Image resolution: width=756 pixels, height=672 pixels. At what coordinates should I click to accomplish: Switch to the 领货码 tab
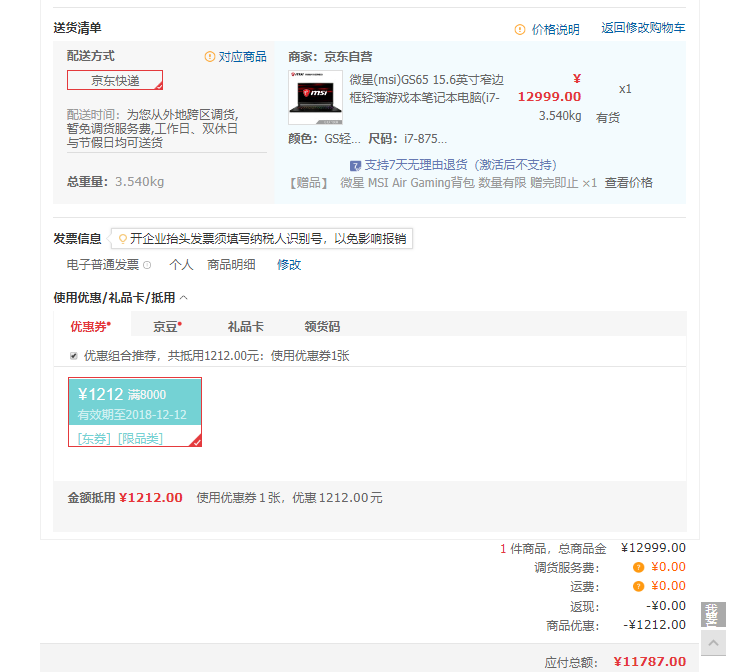pyautogui.click(x=322, y=326)
